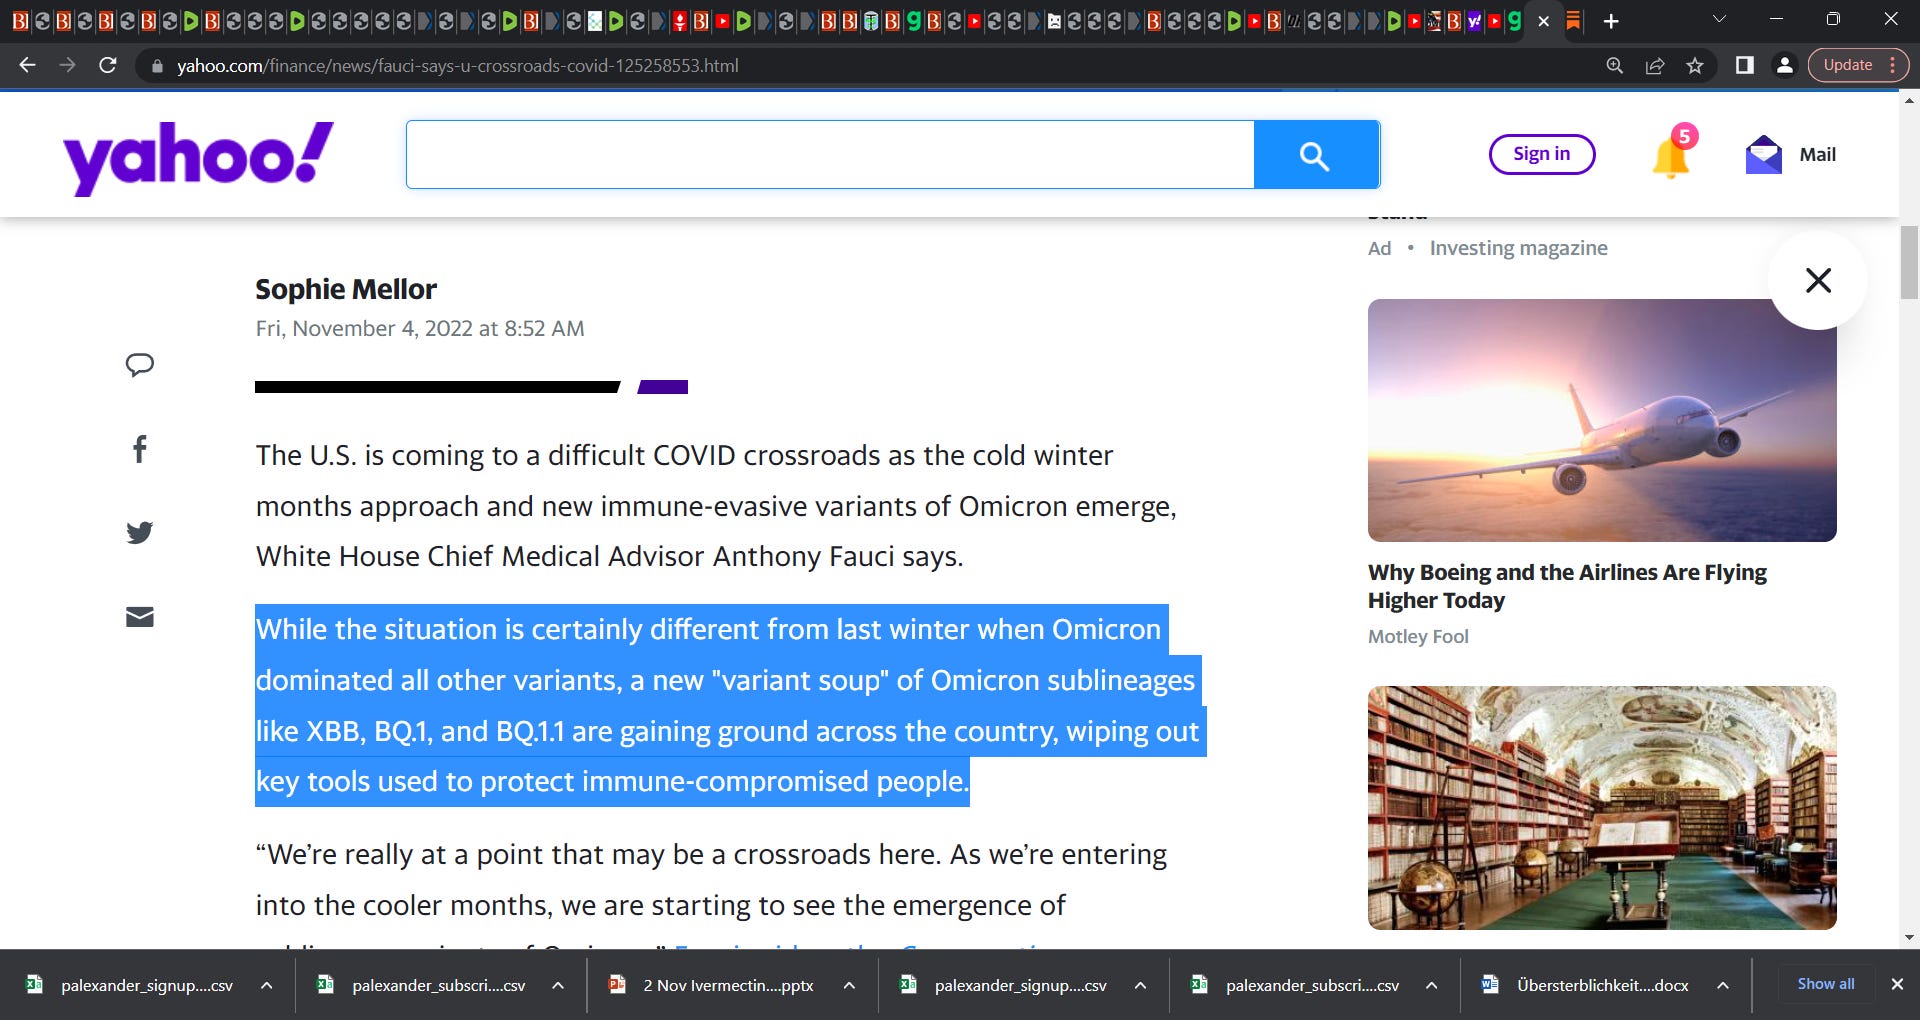1920x1020 pixels.
Task: Open the tab search dropdown
Action: pos(1719,19)
